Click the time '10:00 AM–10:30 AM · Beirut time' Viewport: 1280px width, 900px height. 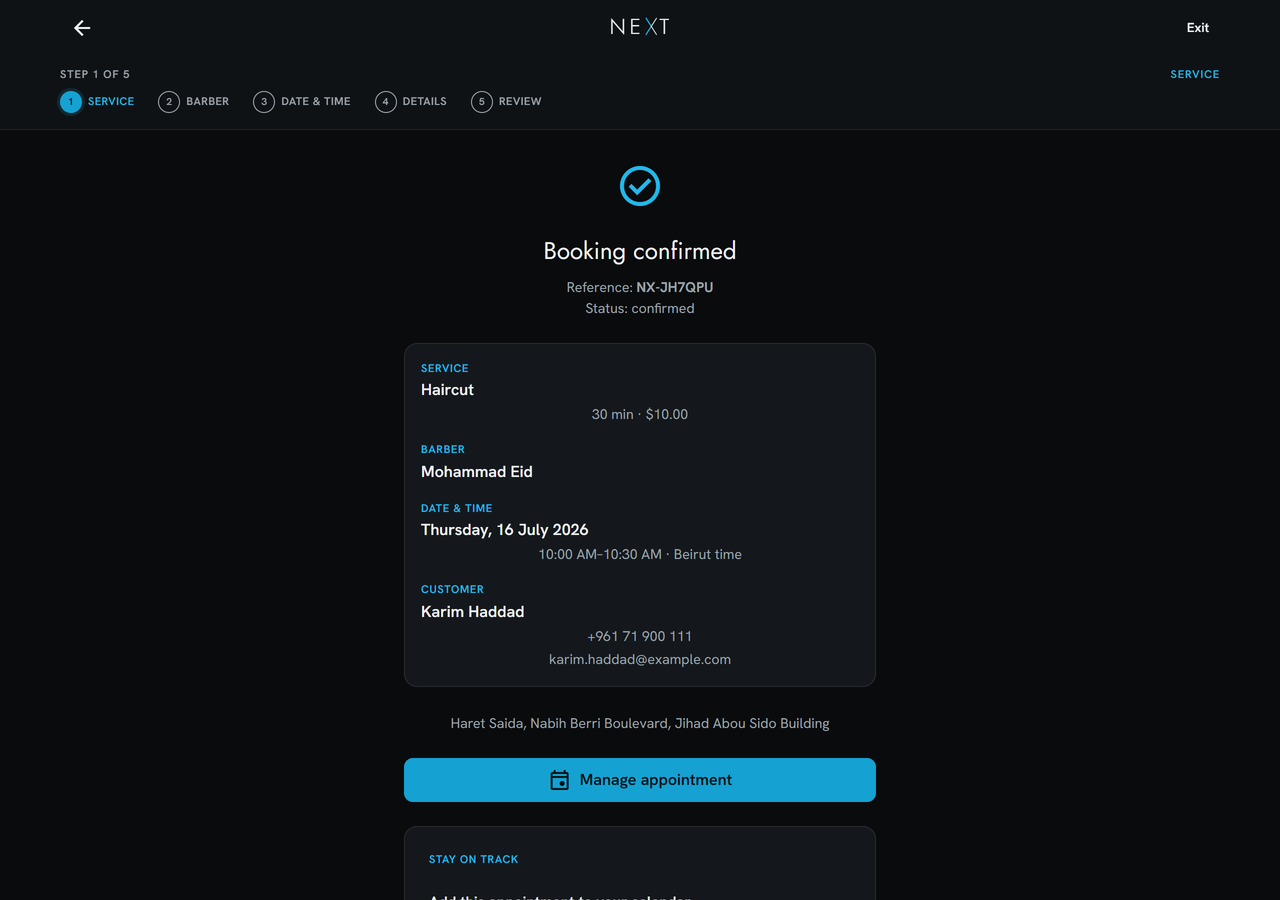[x=640, y=554]
